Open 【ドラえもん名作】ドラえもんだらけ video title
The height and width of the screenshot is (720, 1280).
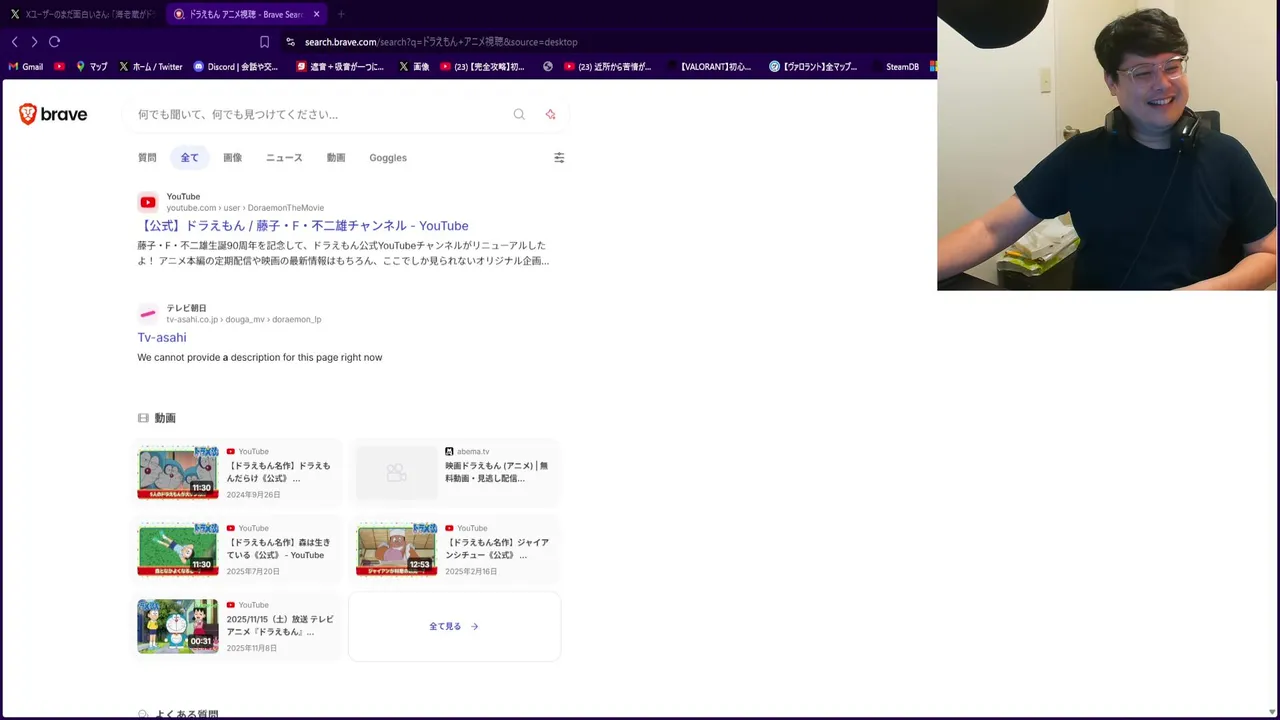click(x=278, y=472)
